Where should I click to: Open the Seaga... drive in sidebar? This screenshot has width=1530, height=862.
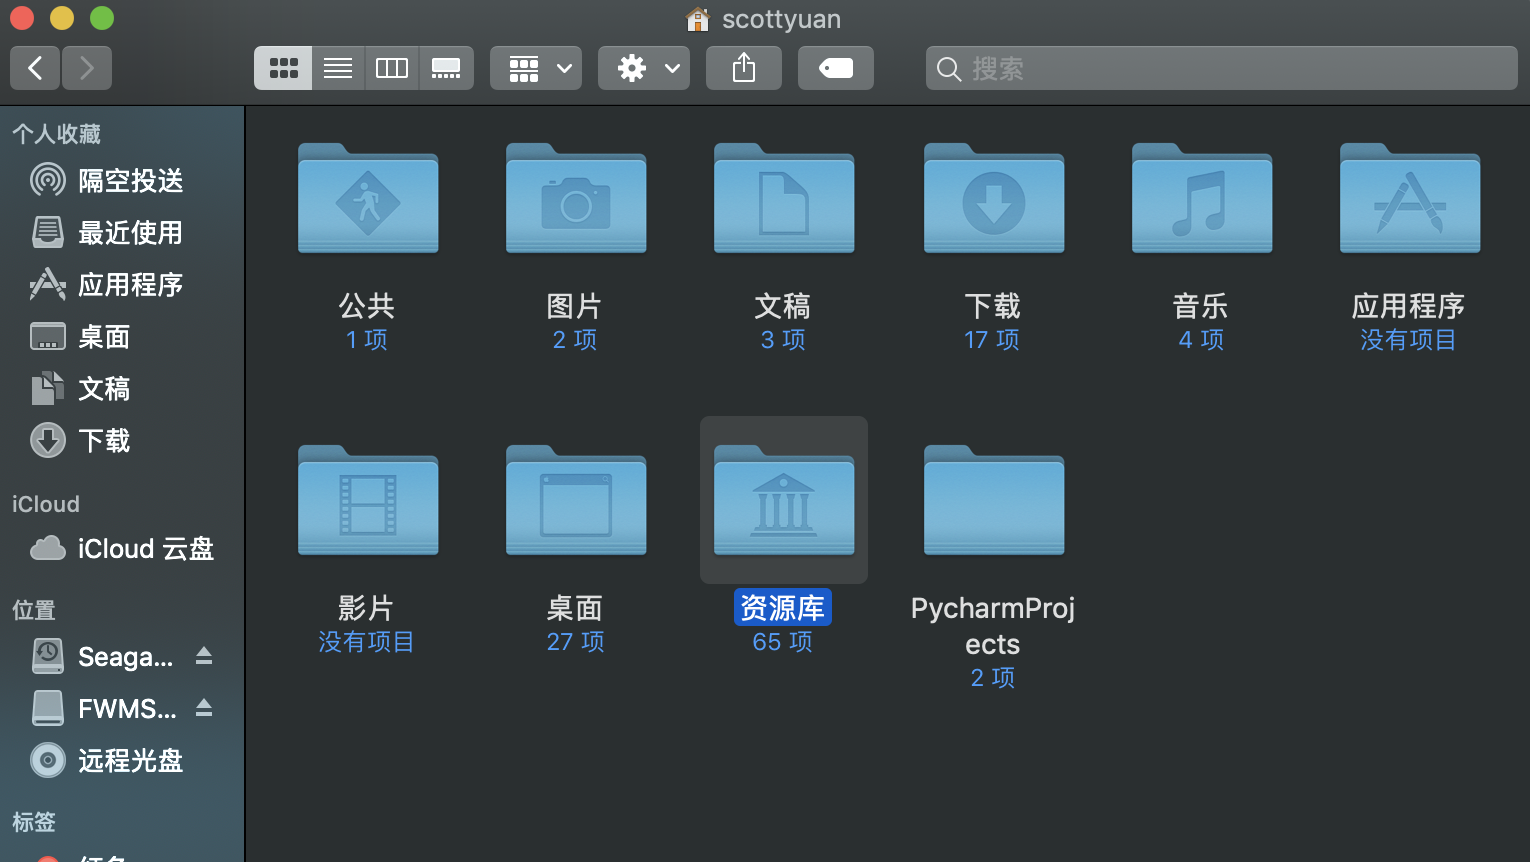(102, 656)
